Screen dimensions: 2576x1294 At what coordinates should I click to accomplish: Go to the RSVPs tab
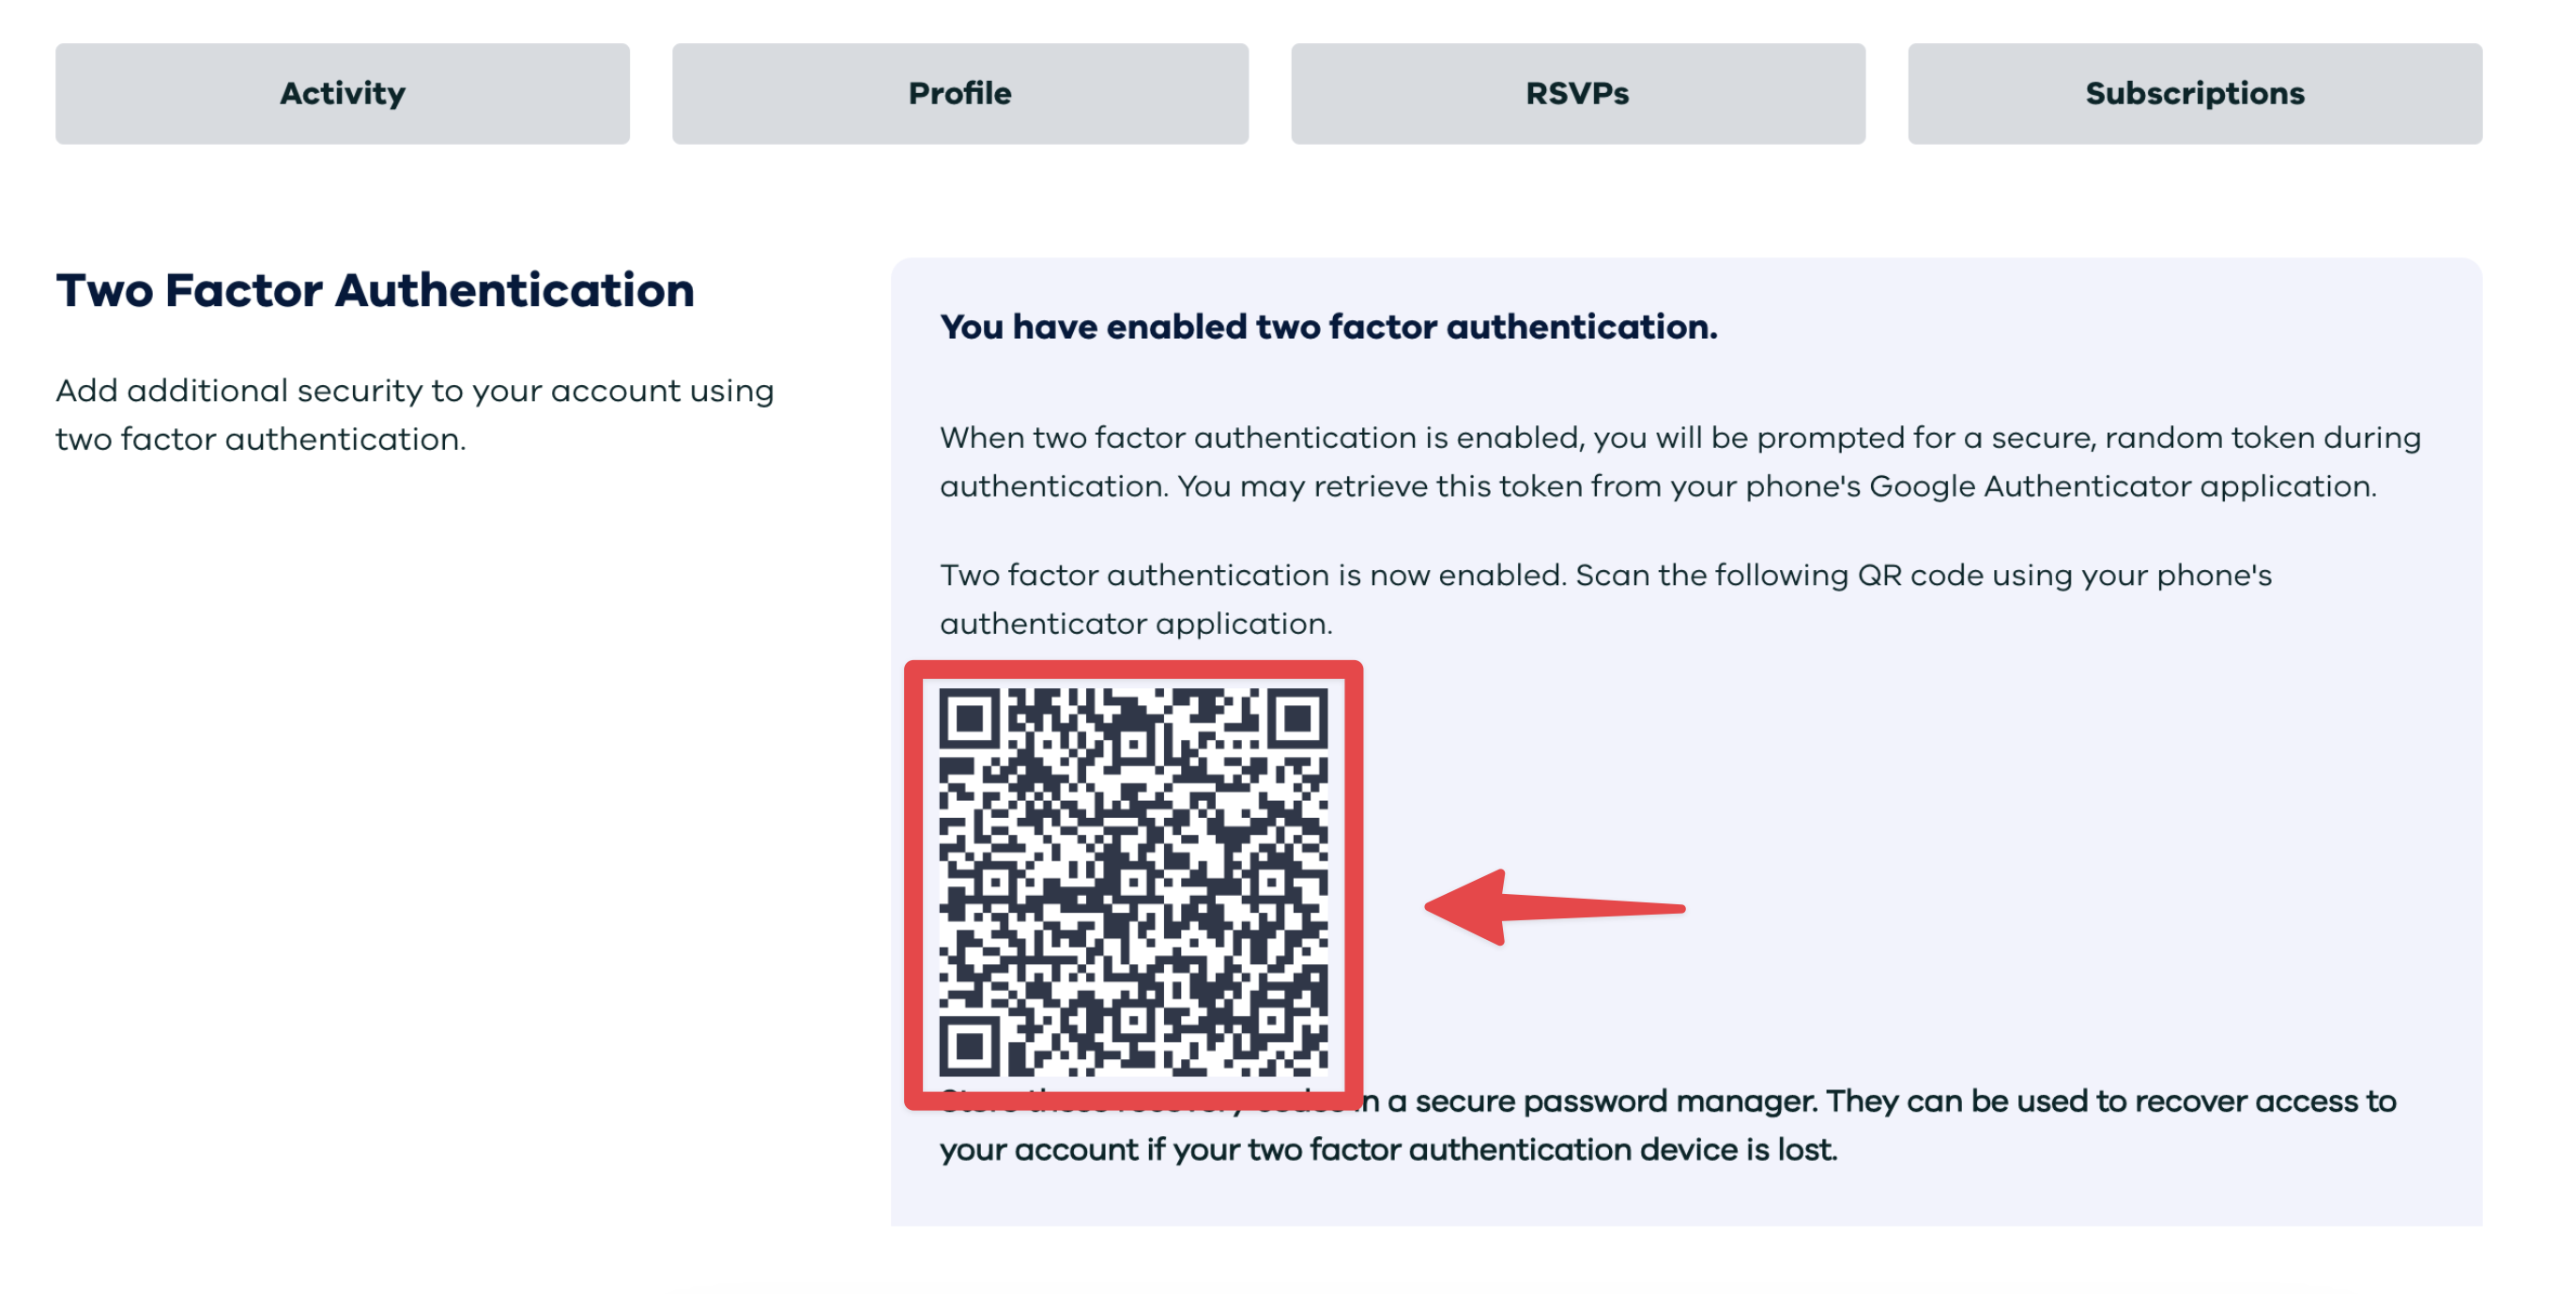[x=1577, y=93]
